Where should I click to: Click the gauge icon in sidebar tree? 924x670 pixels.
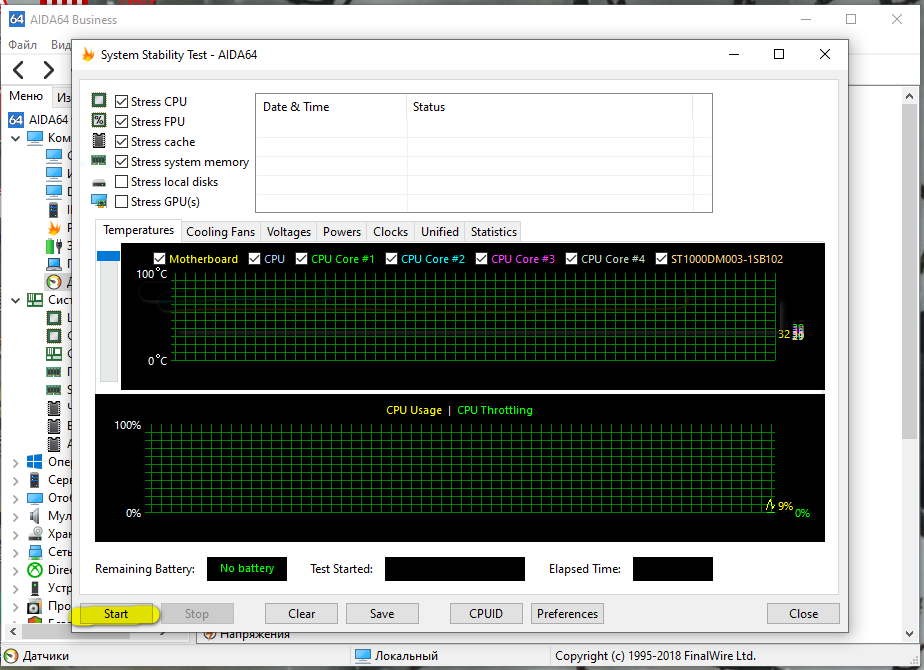click(x=54, y=282)
